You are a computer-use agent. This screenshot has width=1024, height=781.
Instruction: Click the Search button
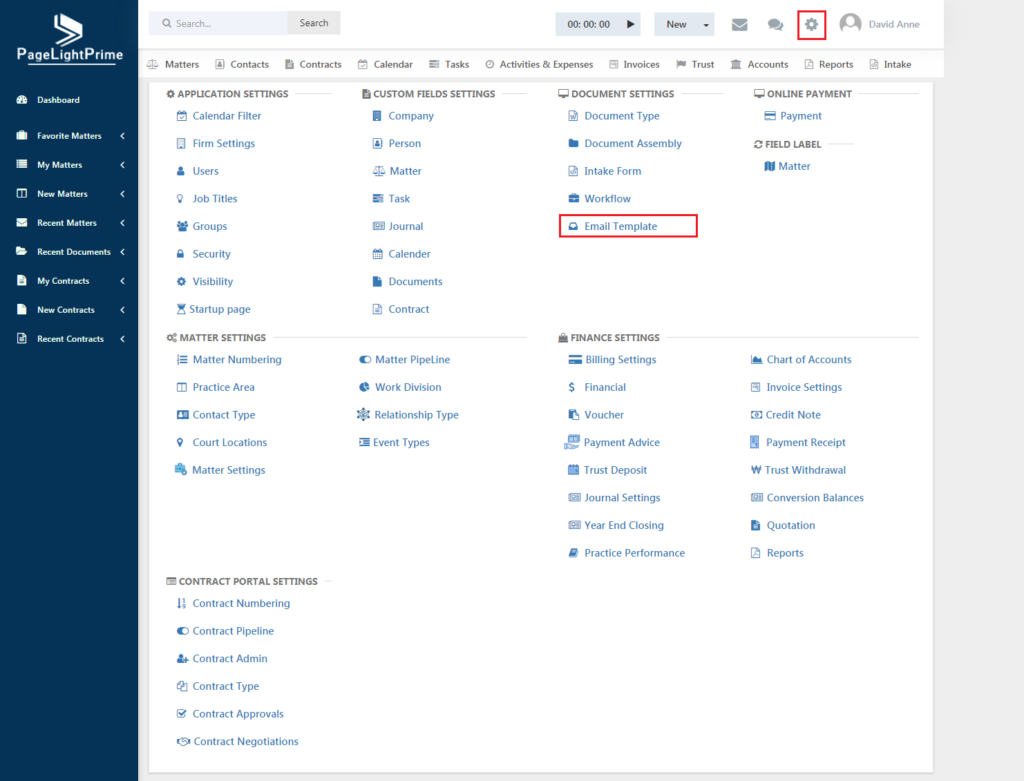pyautogui.click(x=313, y=23)
